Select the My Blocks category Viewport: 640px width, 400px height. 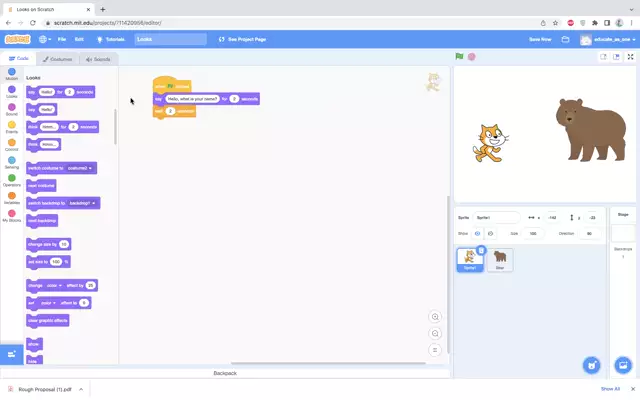(x=12, y=216)
